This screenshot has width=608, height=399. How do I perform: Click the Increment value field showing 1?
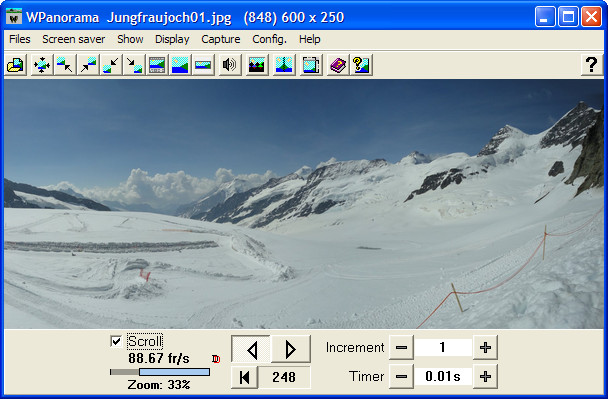[443, 347]
